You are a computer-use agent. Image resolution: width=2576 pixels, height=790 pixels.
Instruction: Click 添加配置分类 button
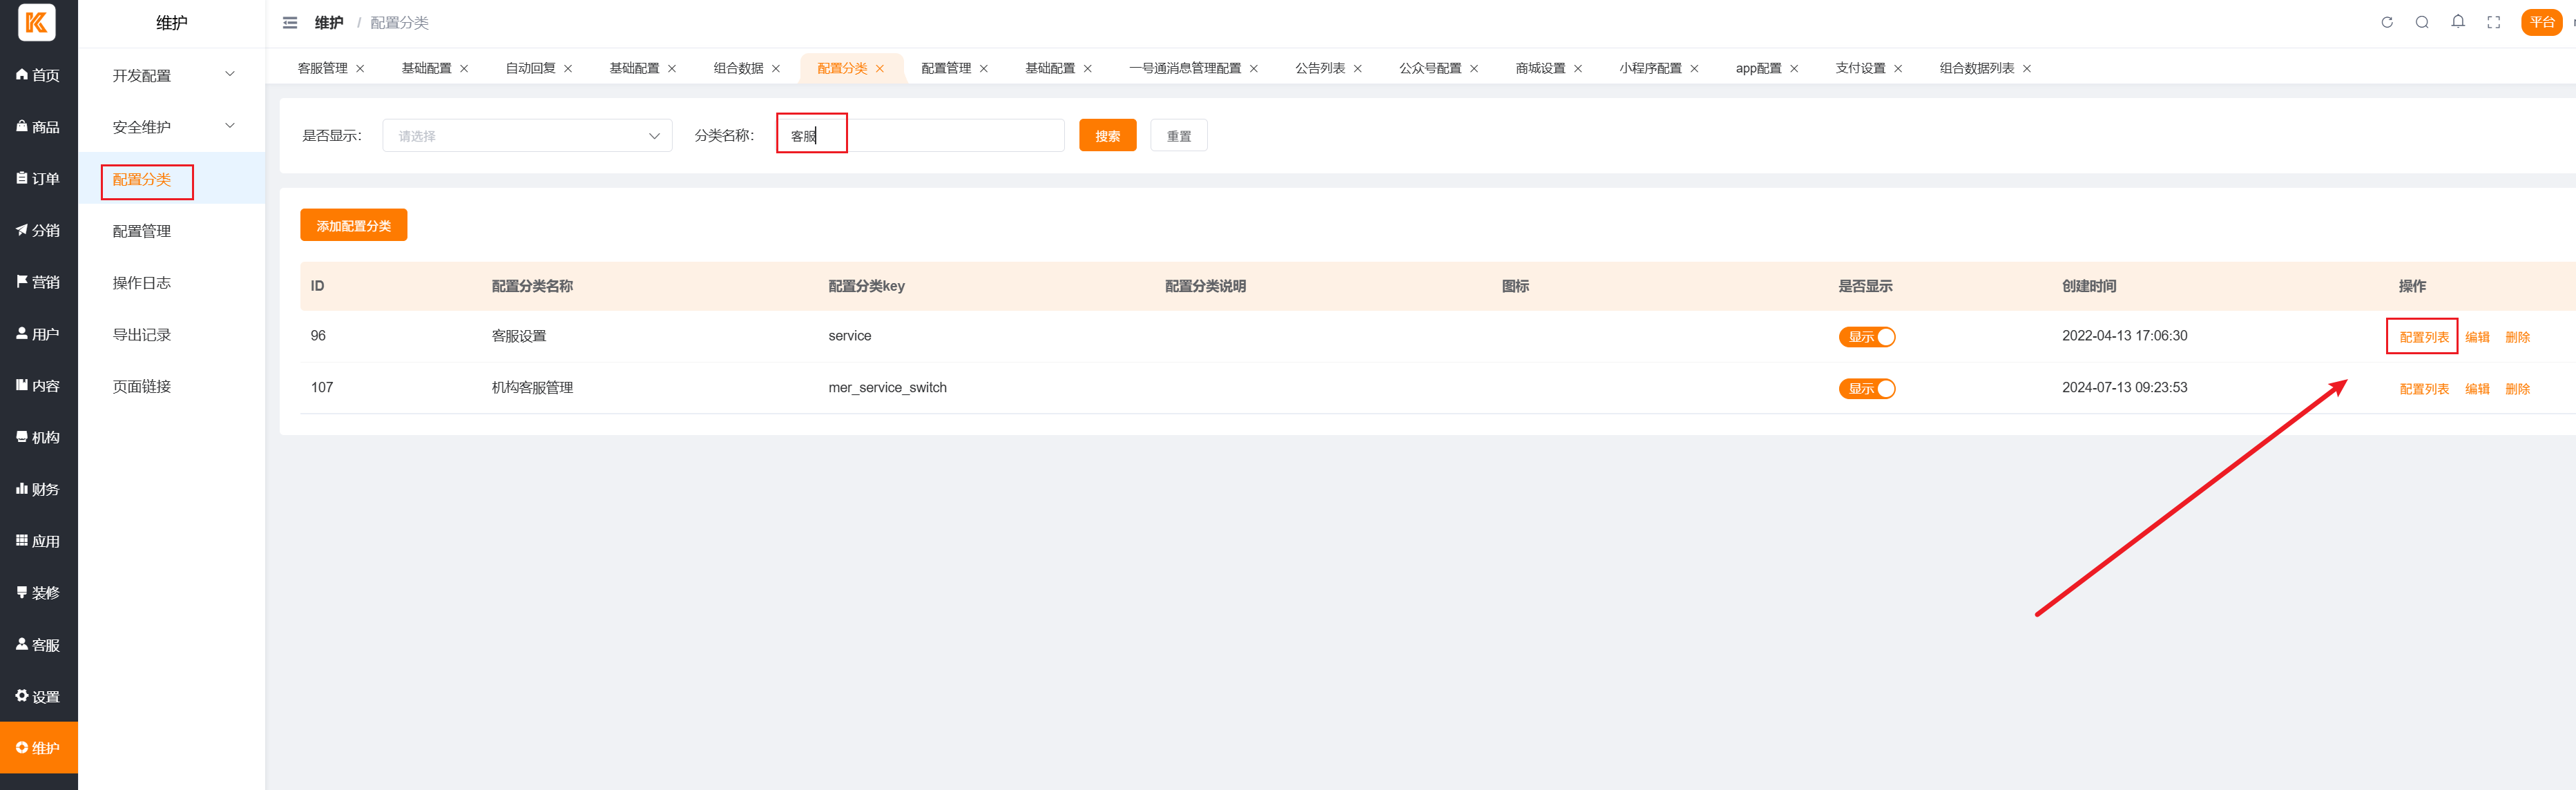click(x=353, y=226)
